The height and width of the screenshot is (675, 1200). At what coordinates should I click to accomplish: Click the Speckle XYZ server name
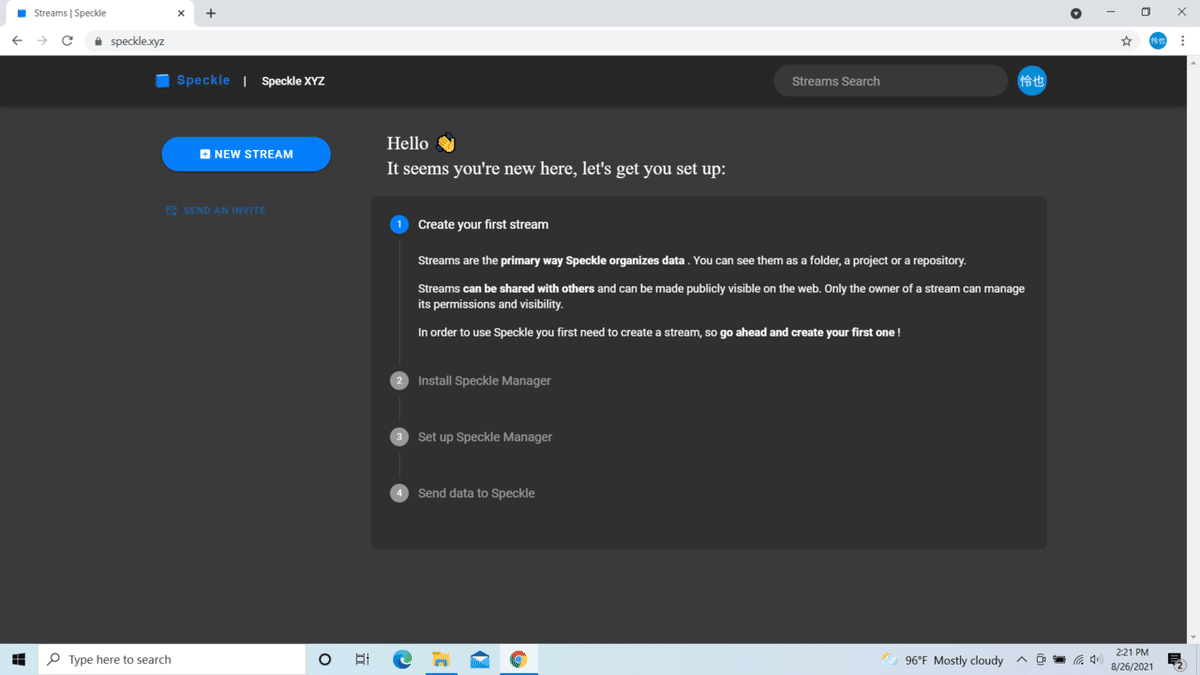[293, 81]
